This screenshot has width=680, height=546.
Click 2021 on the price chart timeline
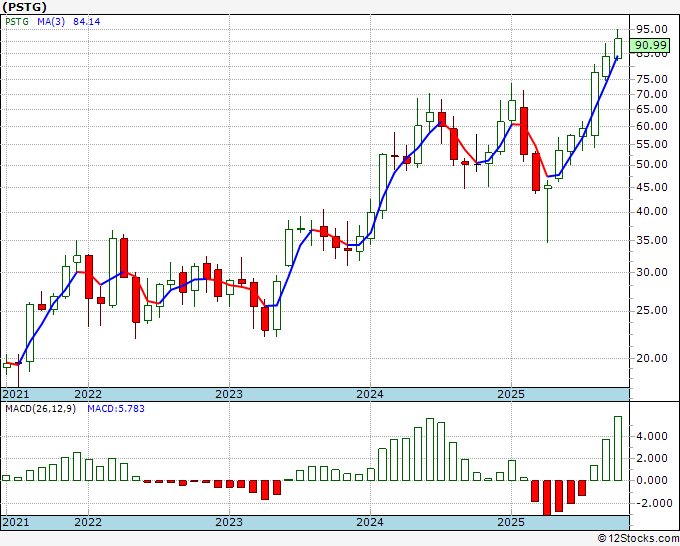click(16, 394)
